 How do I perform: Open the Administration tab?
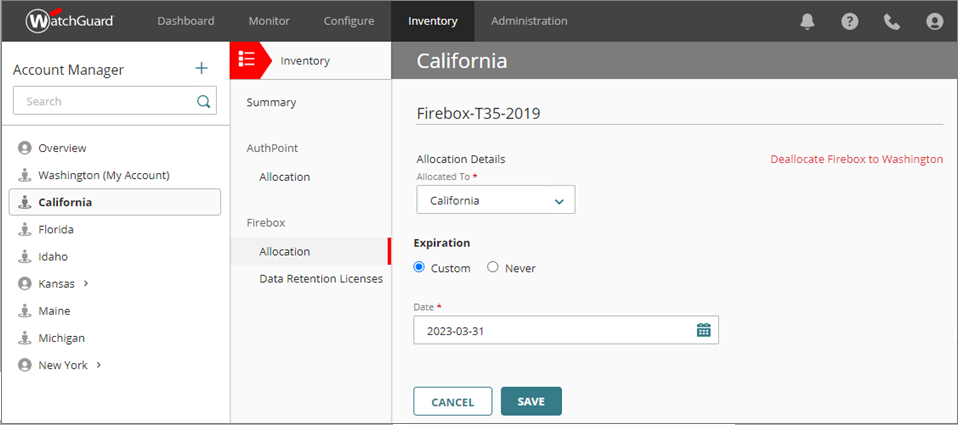(529, 21)
